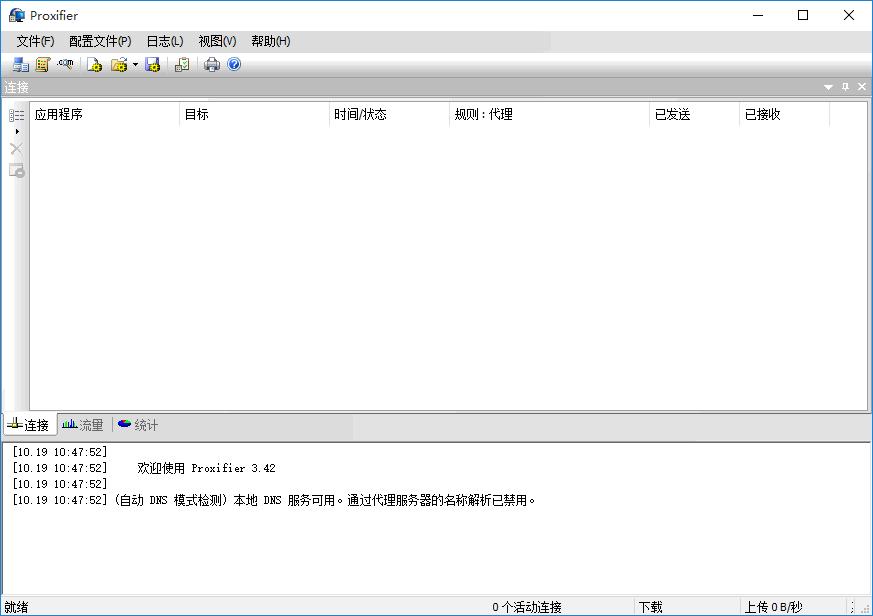873x616 pixels.
Task: Click the window-with-minus icon in side strip
Action: click(x=17, y=170)
